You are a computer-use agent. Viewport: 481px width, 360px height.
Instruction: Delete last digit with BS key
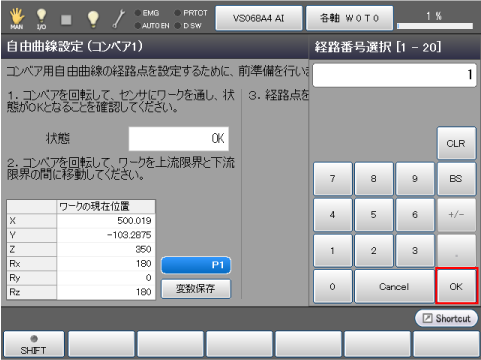pos(456,179)
